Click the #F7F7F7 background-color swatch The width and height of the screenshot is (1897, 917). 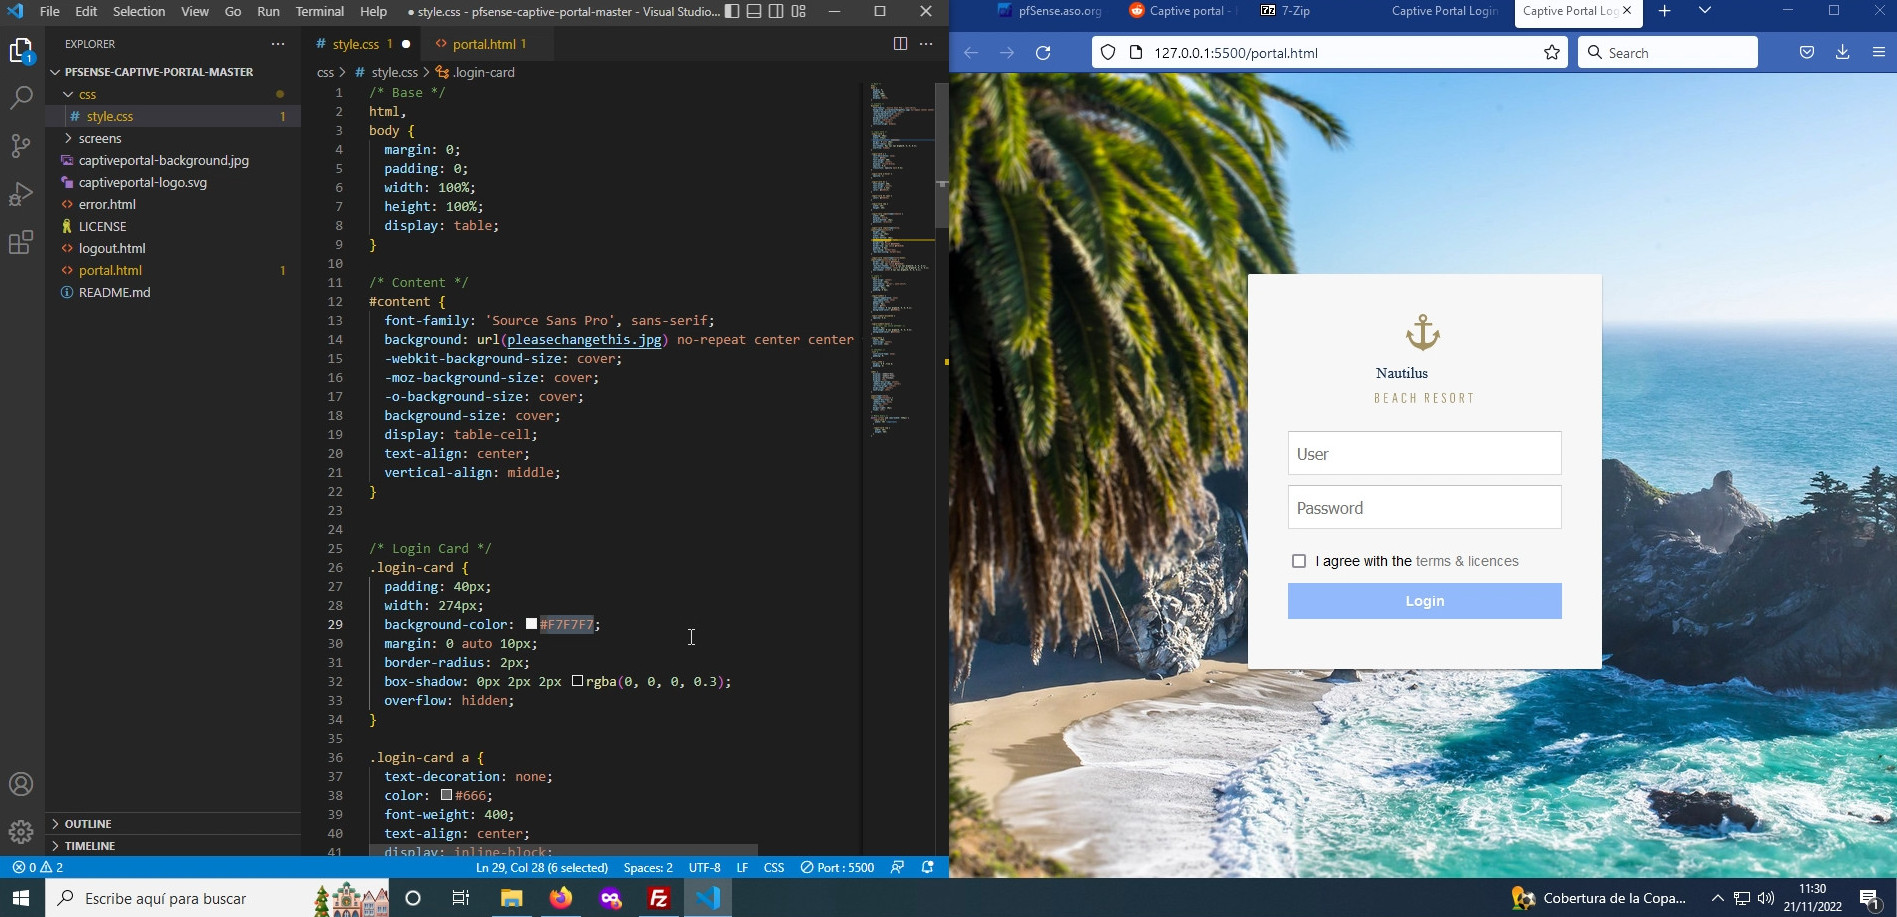531,624
